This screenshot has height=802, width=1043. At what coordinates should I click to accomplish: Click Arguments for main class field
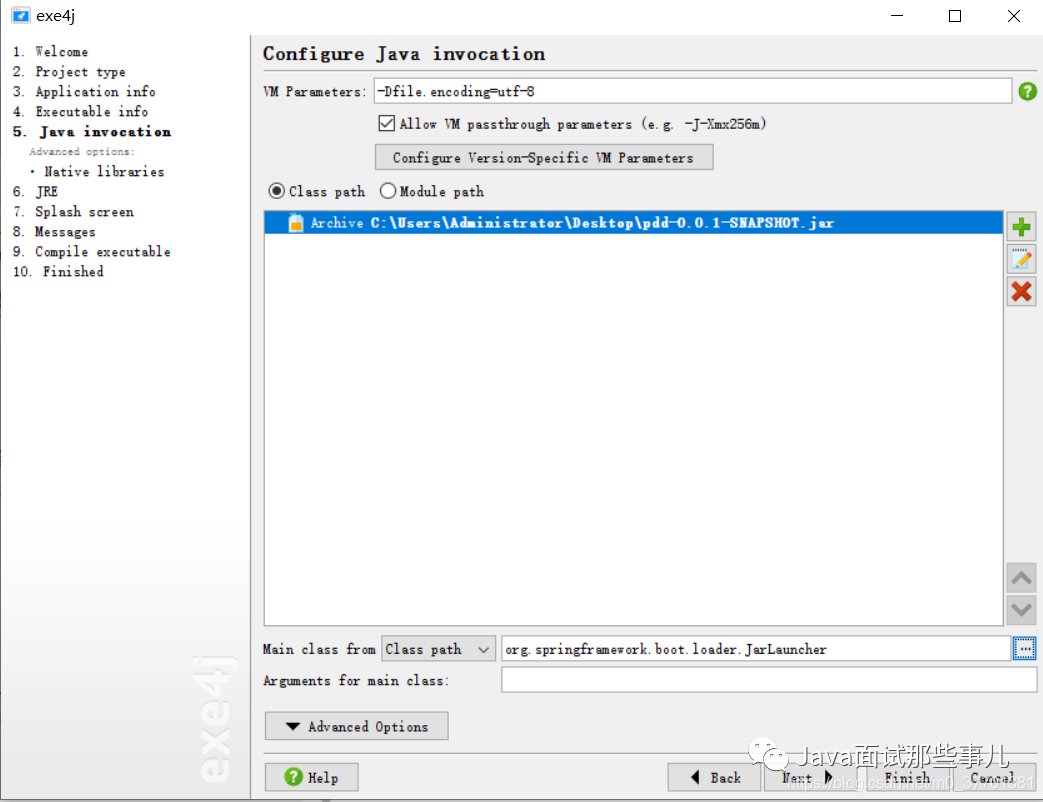pos(769,680)
